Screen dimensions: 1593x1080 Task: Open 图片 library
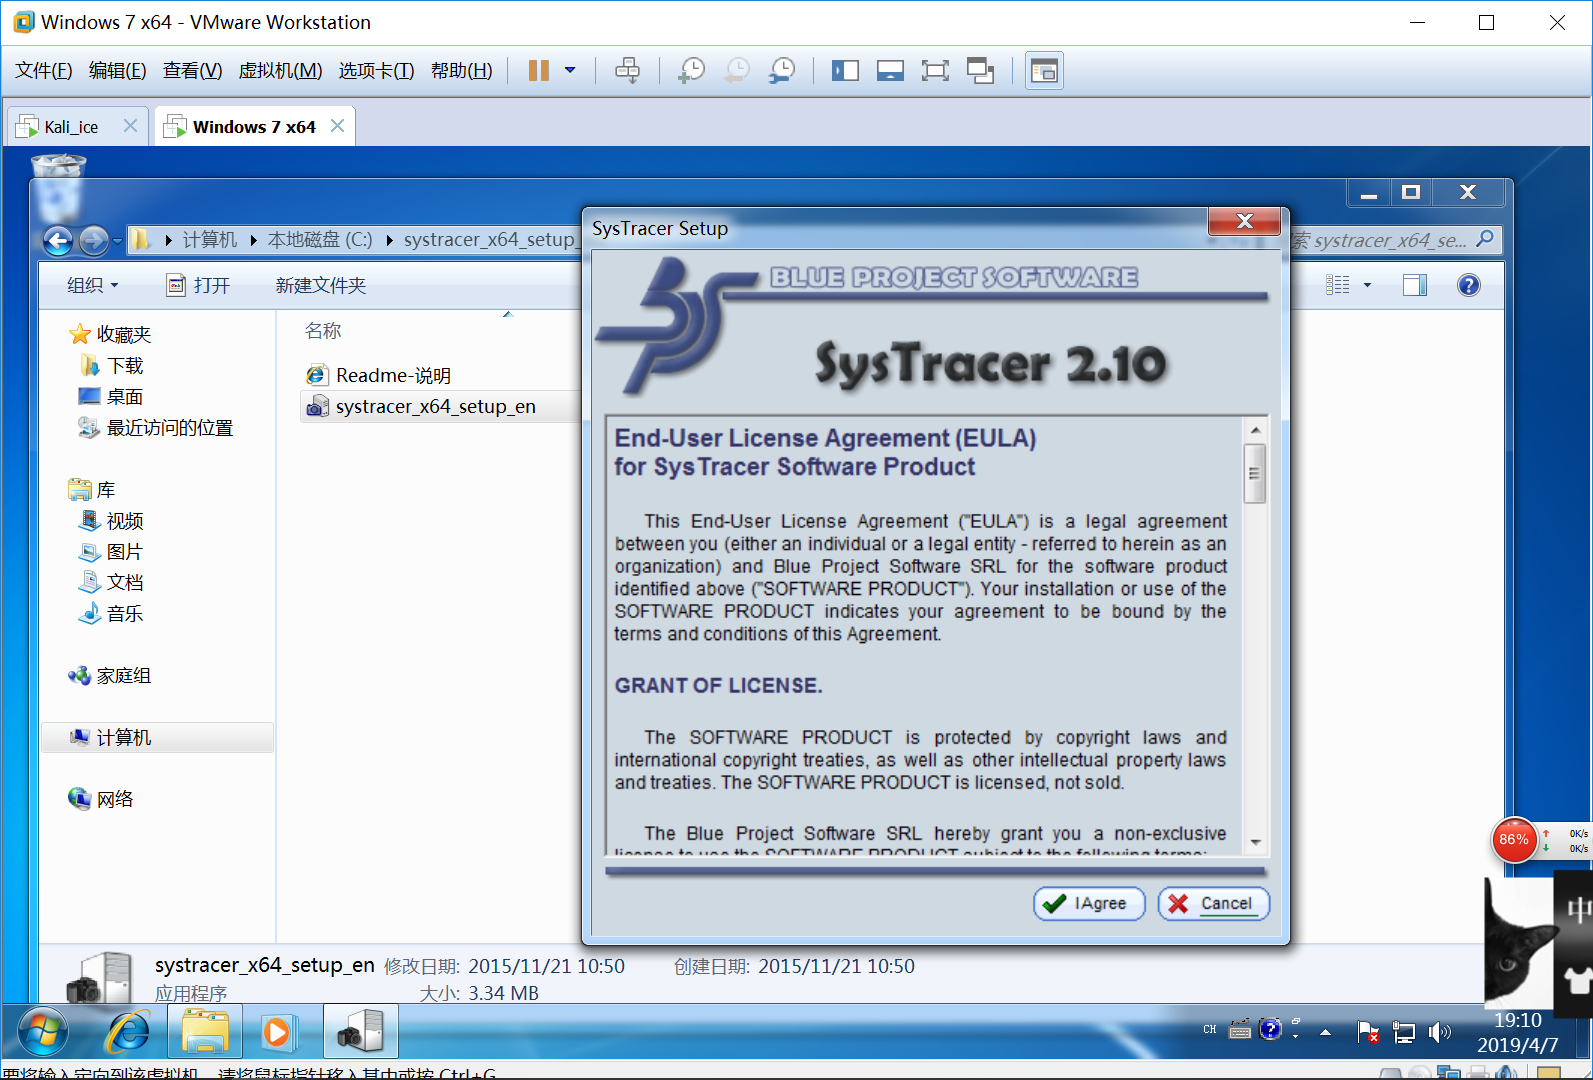click(x=111, y=551)
